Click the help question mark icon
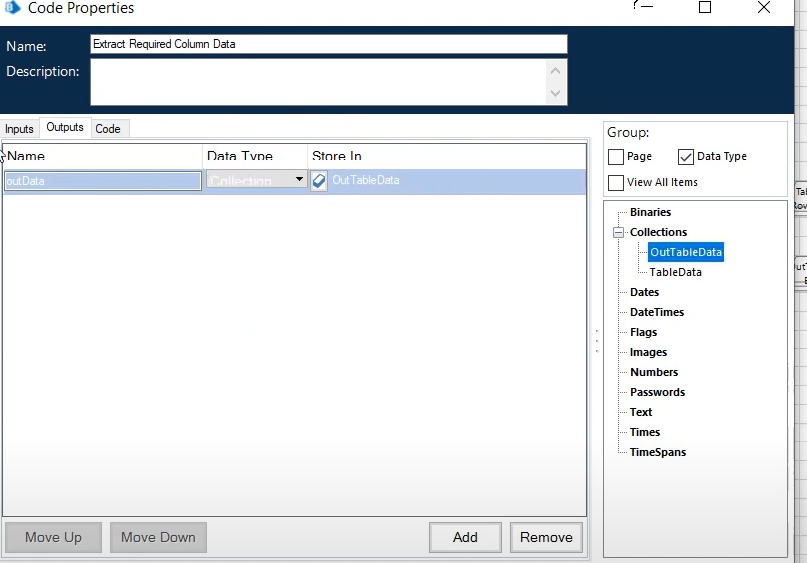Viewport: 807px width, 563px height. (x=635, y=5)
